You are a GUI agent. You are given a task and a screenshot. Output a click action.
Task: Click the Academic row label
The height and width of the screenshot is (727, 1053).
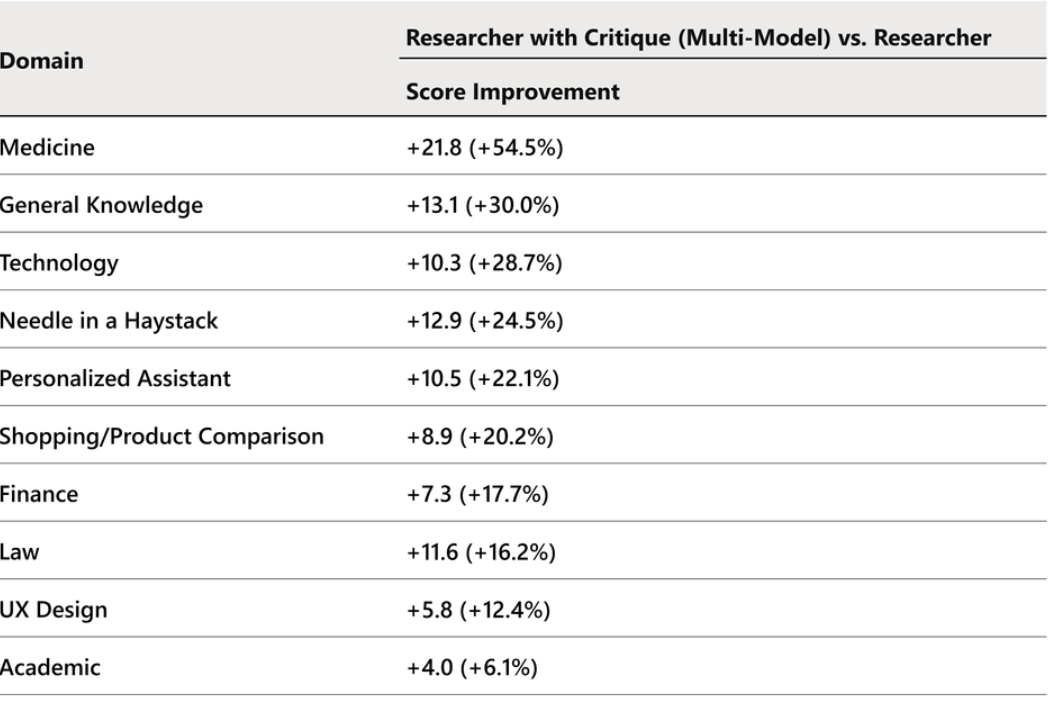pos(51,668)
